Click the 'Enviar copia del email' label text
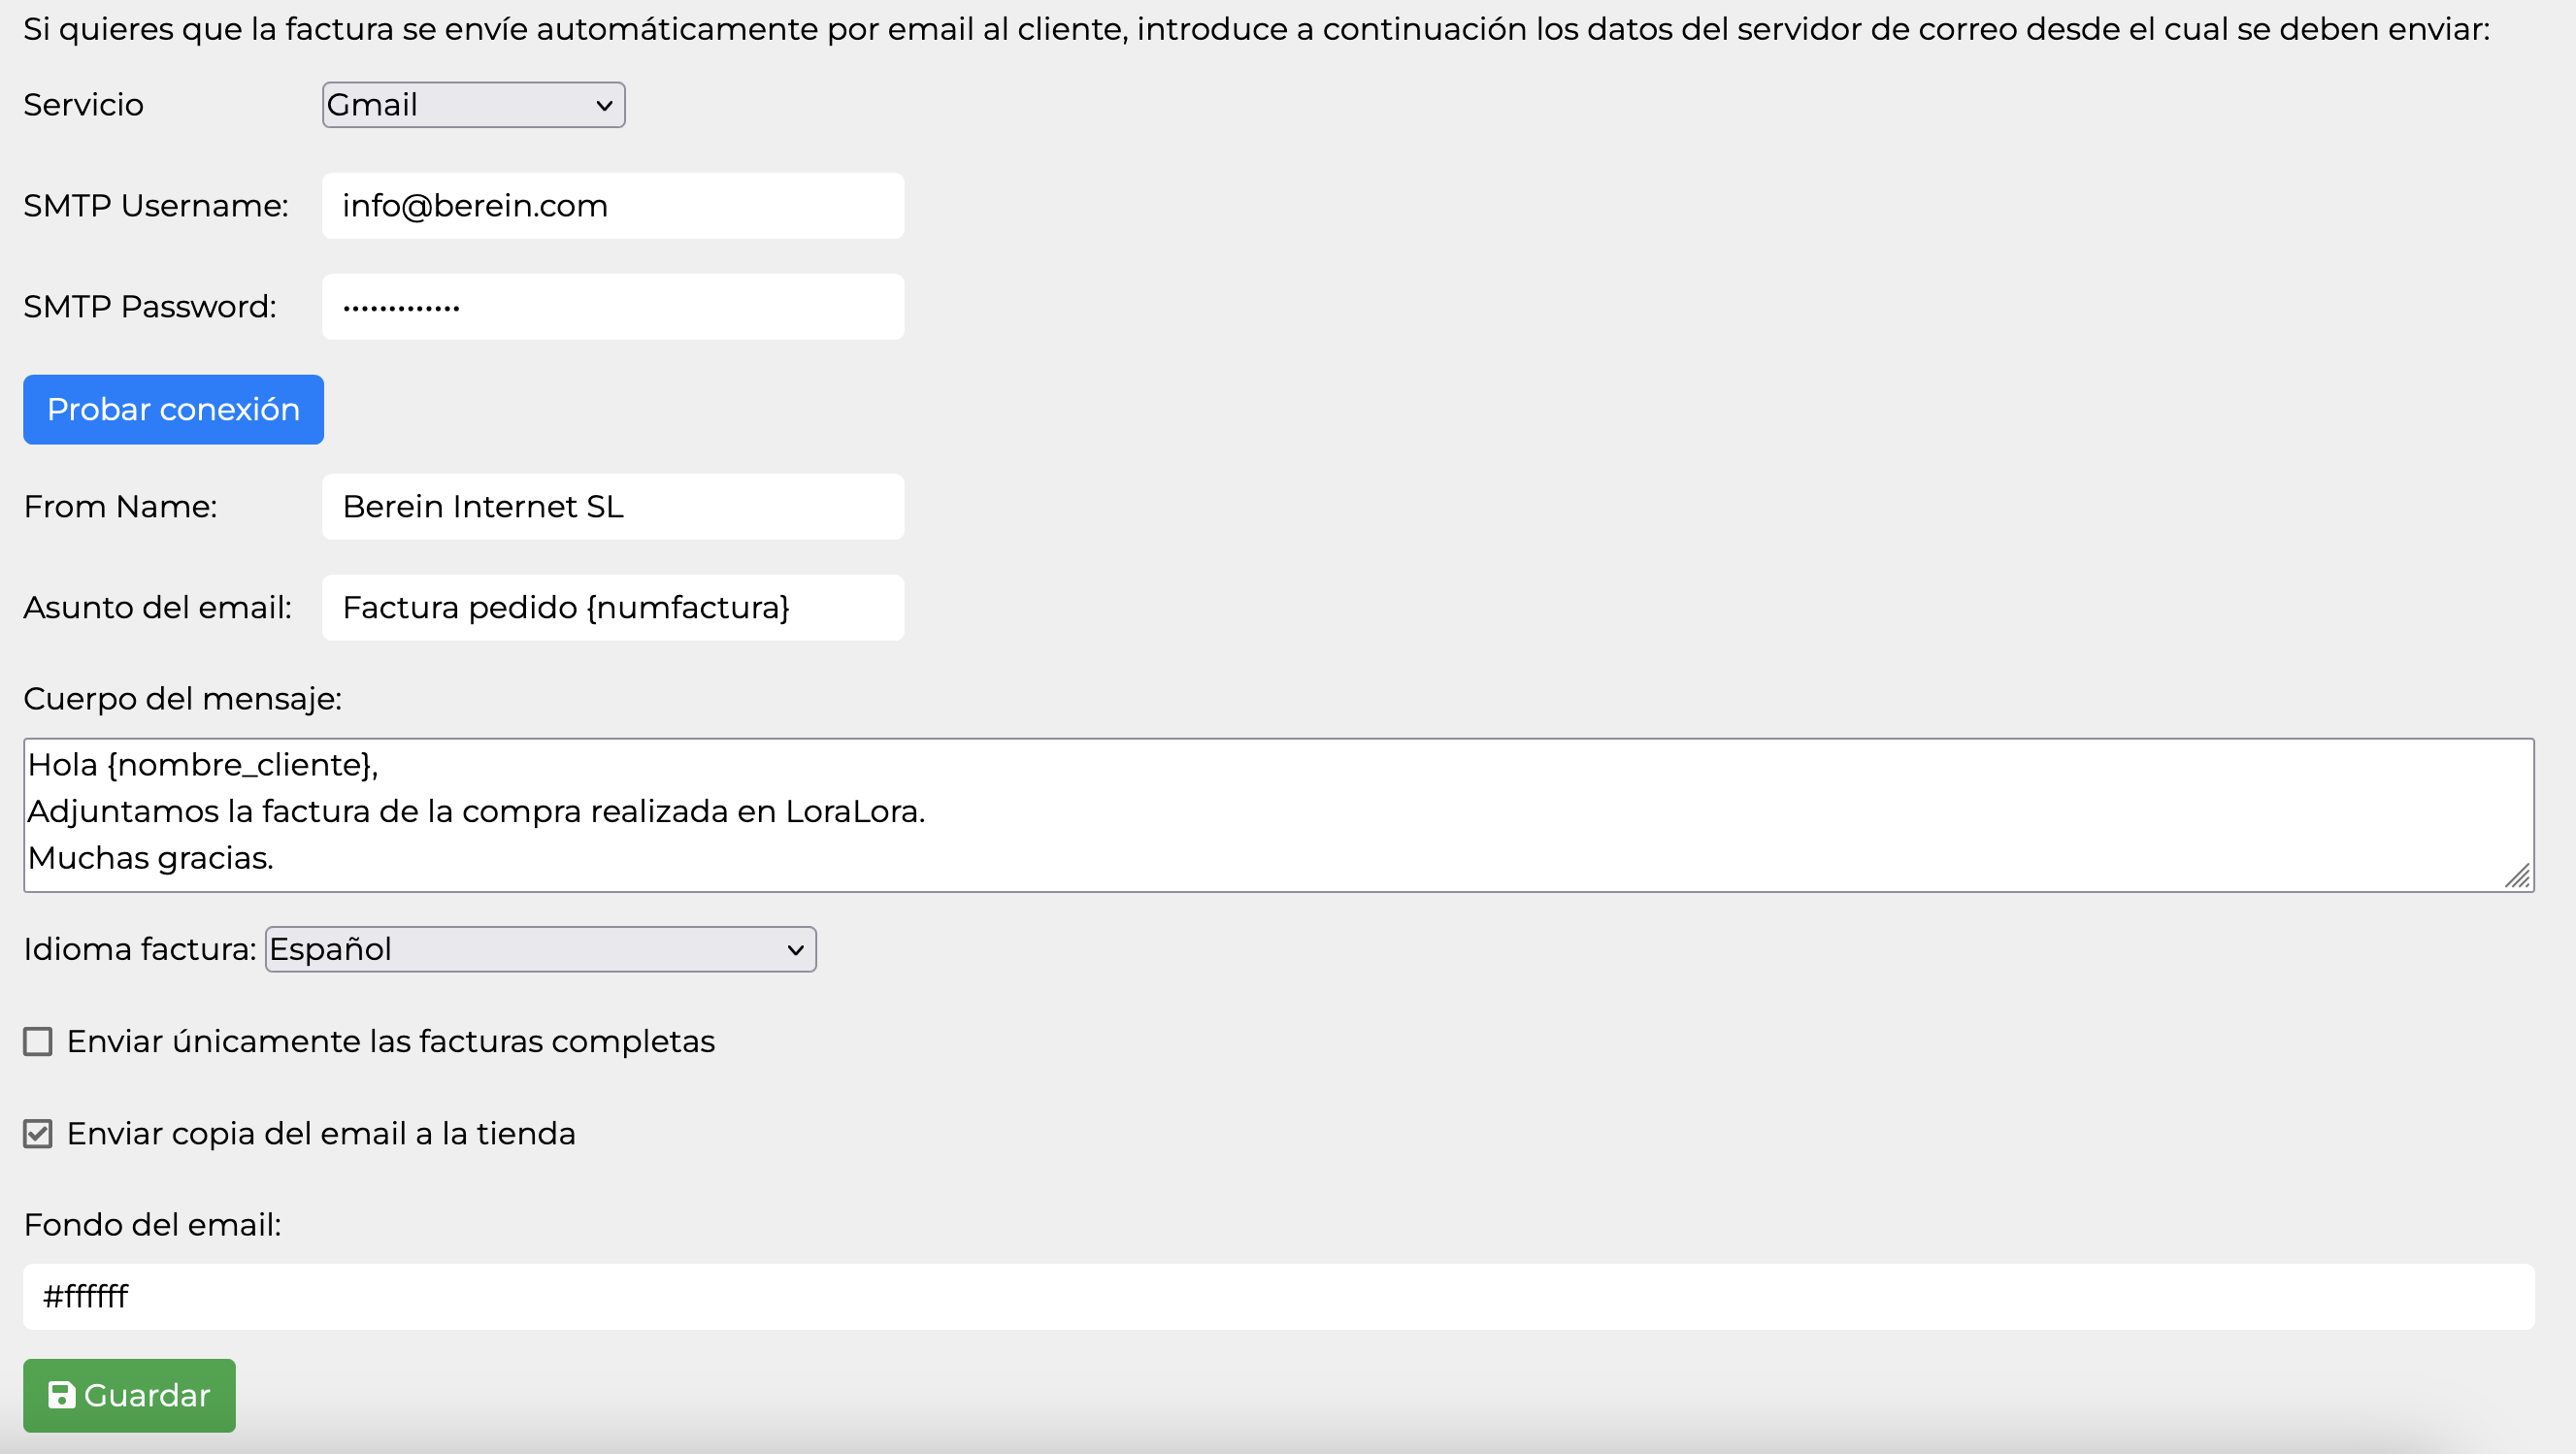 pos(321,1133)
